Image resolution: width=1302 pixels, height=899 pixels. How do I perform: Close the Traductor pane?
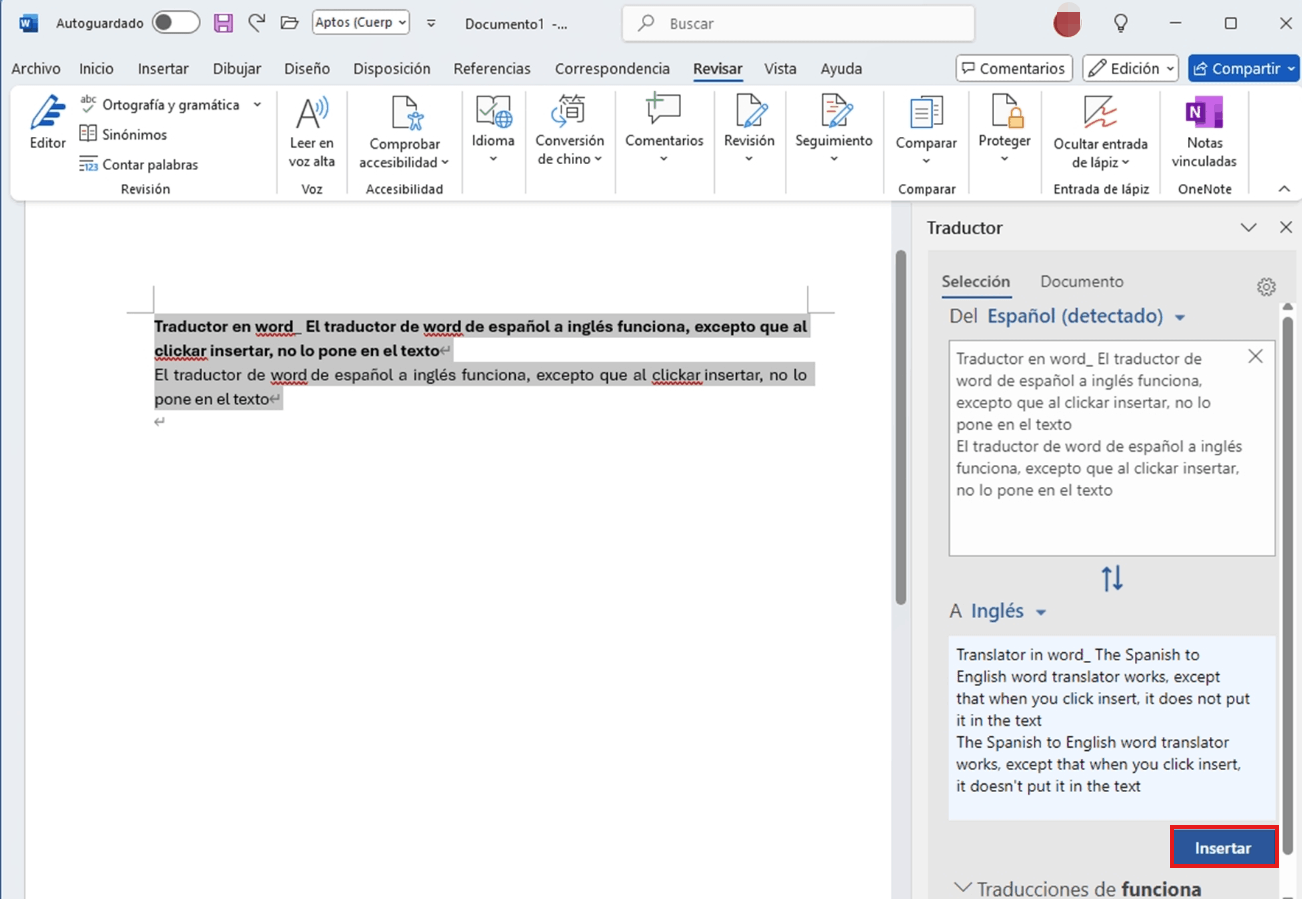(1286, 228)
